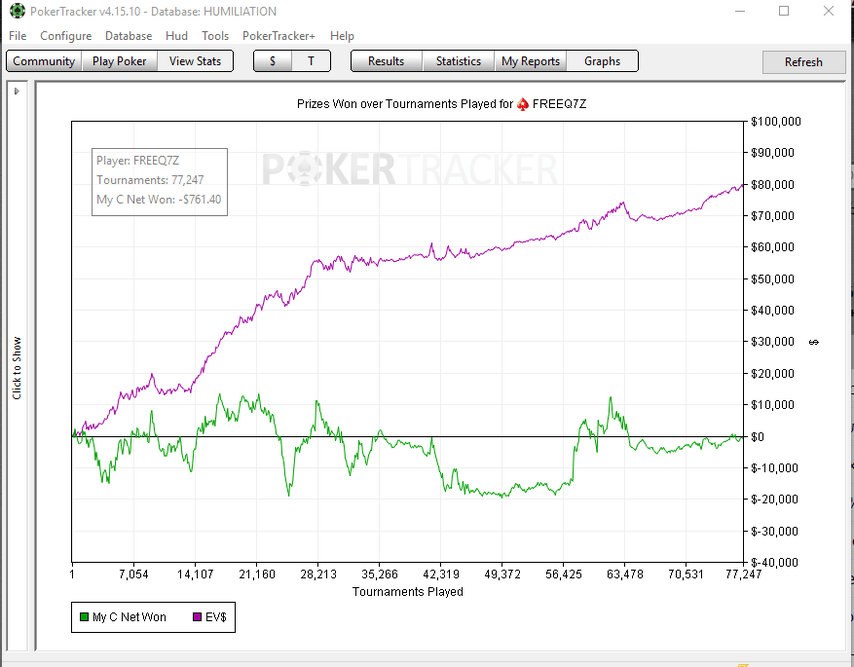Open the Database menu

pyautogui.click(x=129, y=36)
